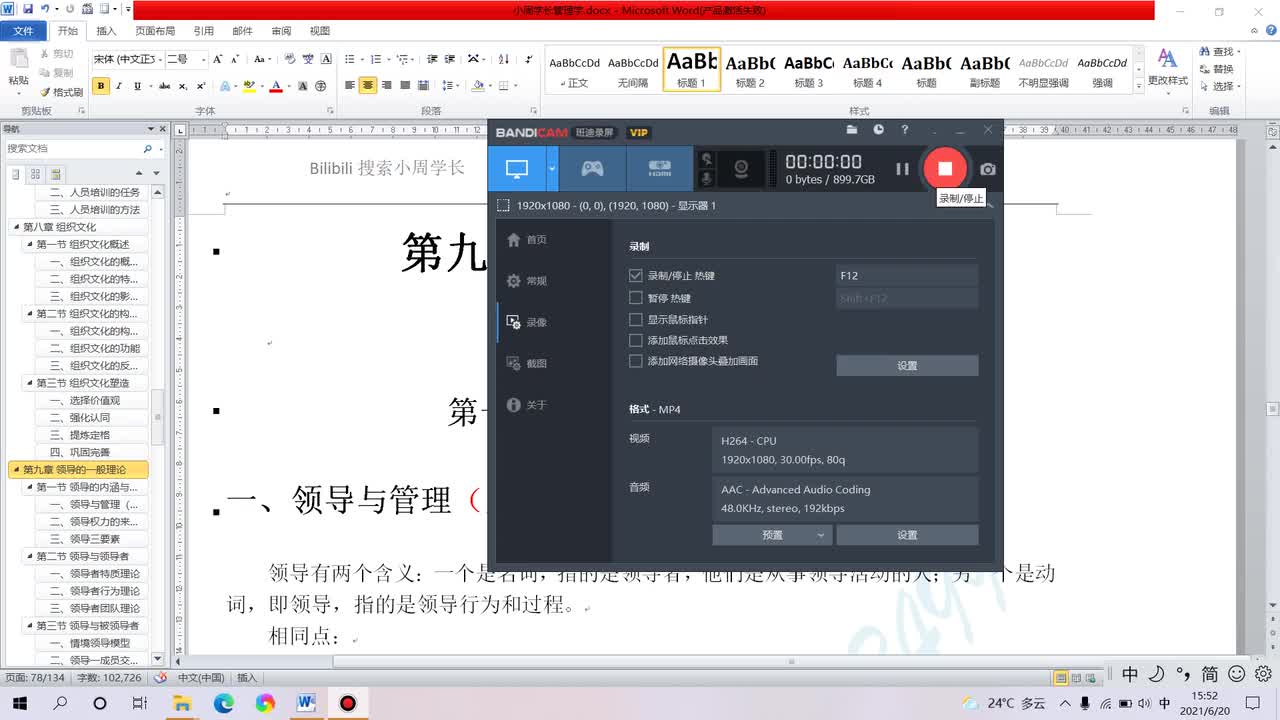
Task: Open Bandicam 常规 sidebar tab
Action: coord(527,281)
